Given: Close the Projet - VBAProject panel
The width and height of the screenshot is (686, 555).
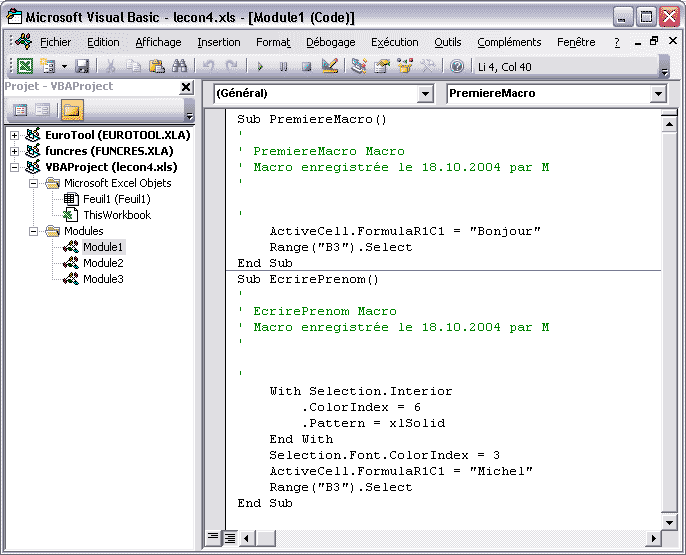Looking at the screenshot, I should [x=186, y=87].
